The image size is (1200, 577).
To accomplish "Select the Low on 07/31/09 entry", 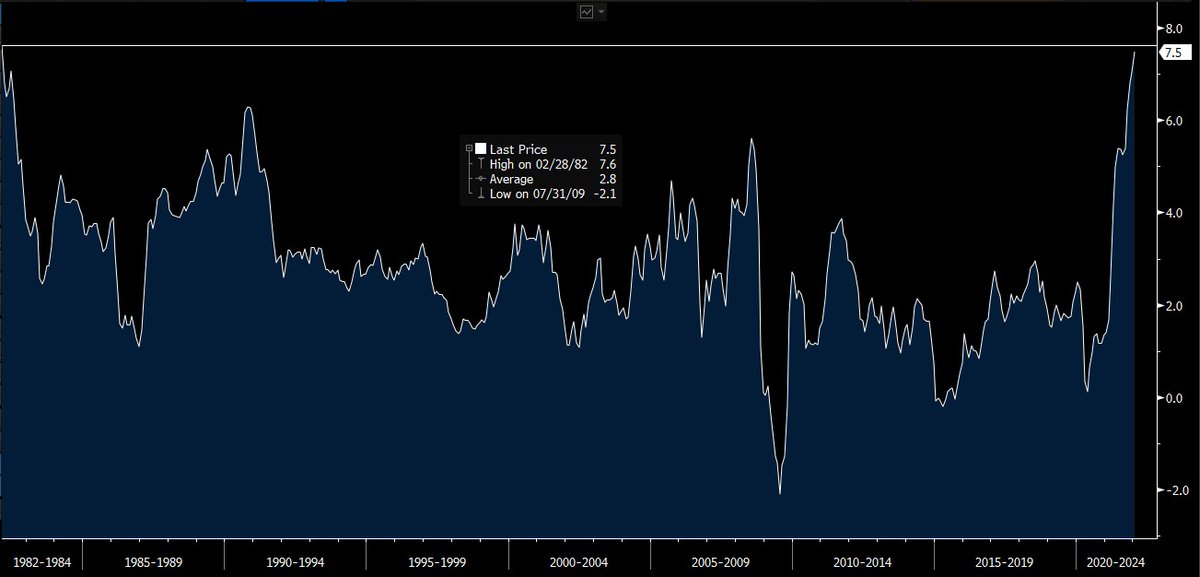I will click(x=537, y=194).
